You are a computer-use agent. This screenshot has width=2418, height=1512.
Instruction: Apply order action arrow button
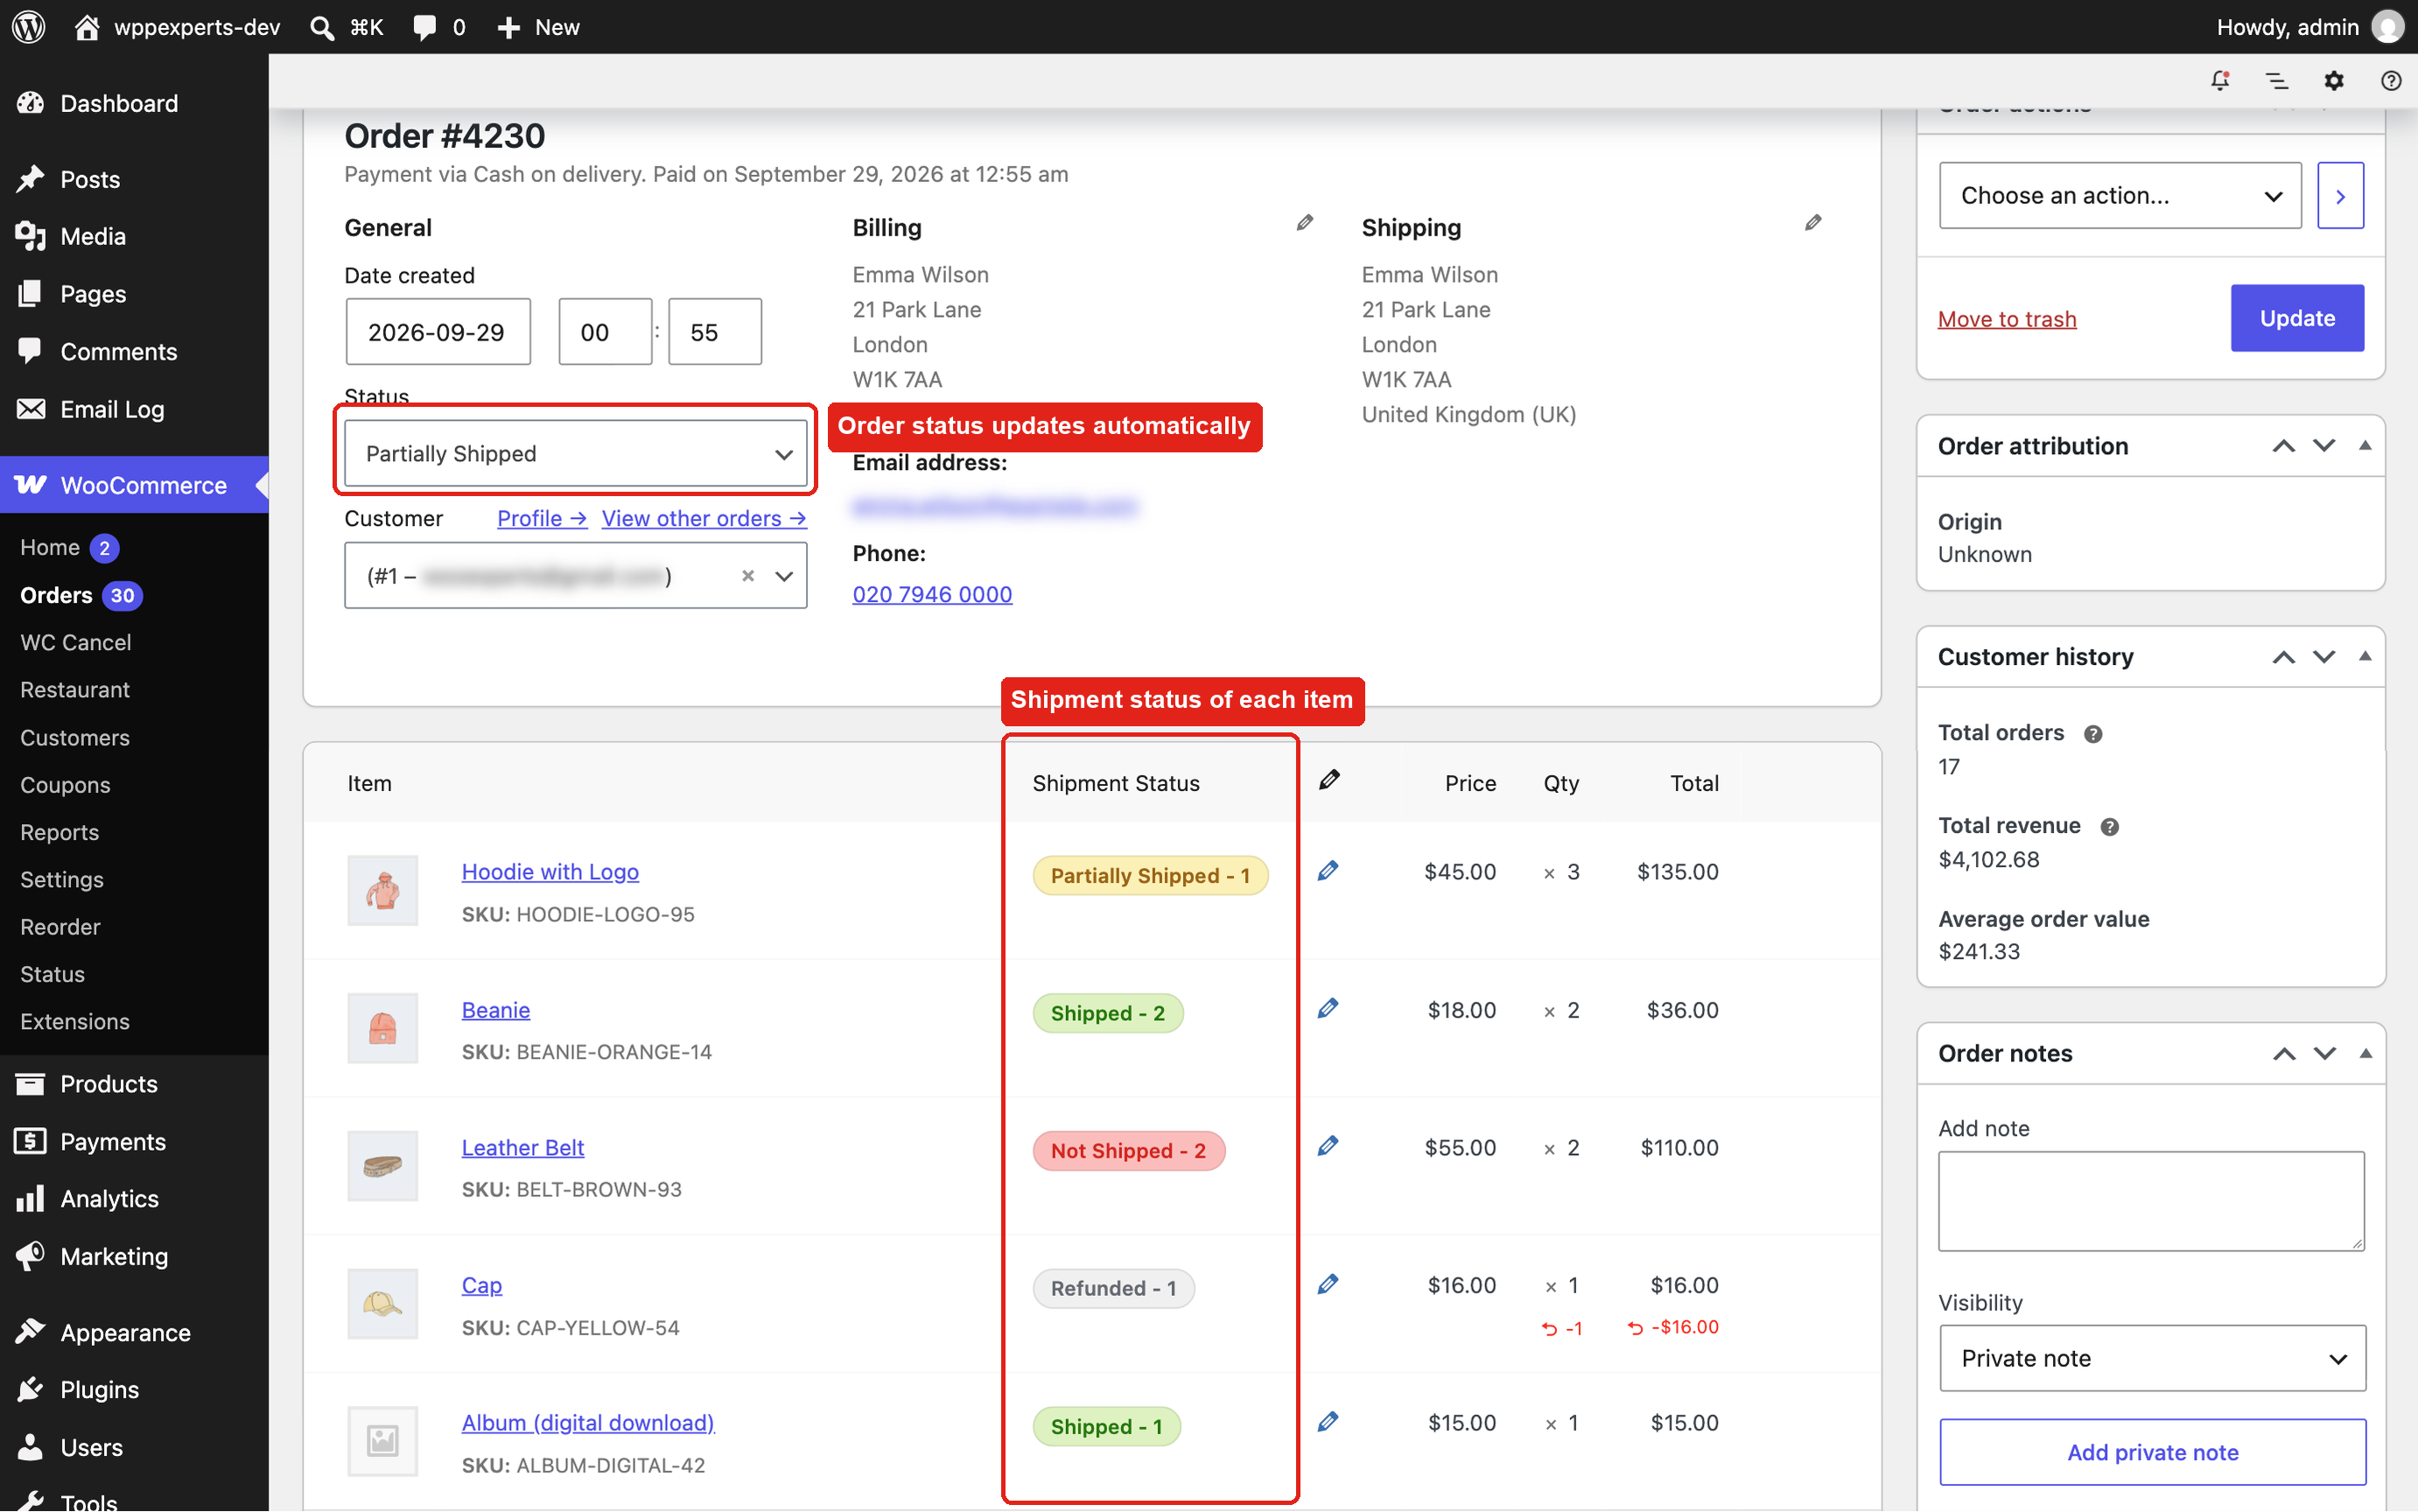(2340, 196)
